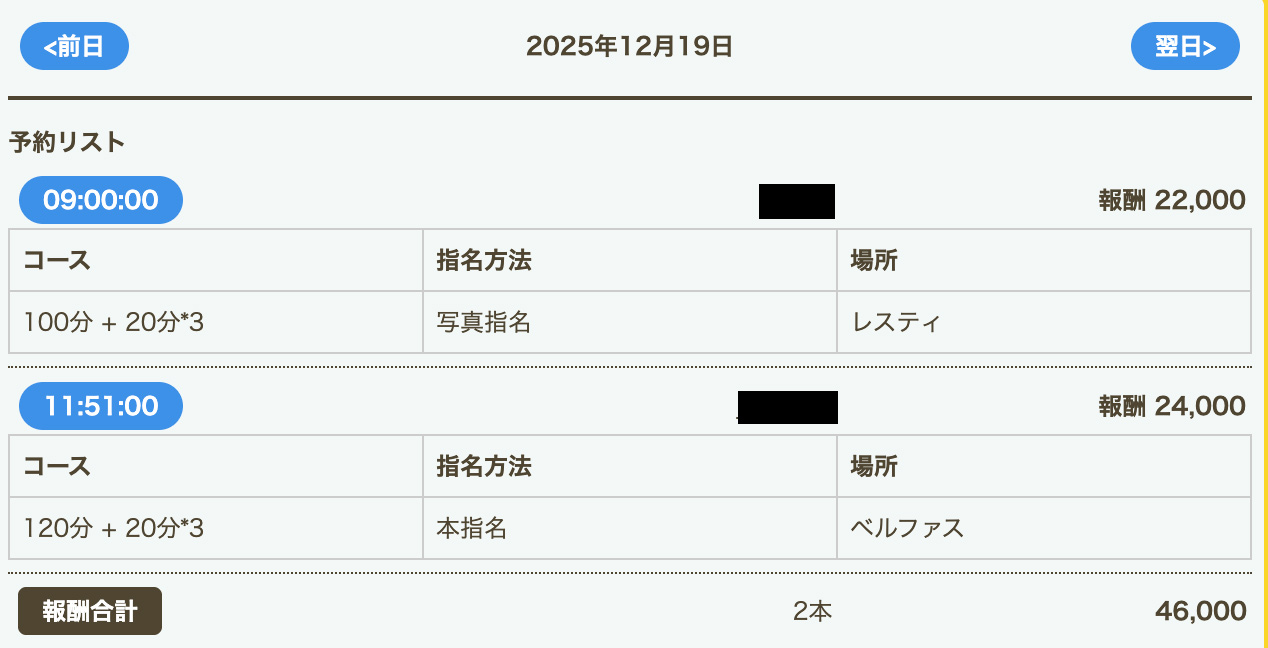
Task: Go to the next day (翌日)
Action: (1185, 46)
